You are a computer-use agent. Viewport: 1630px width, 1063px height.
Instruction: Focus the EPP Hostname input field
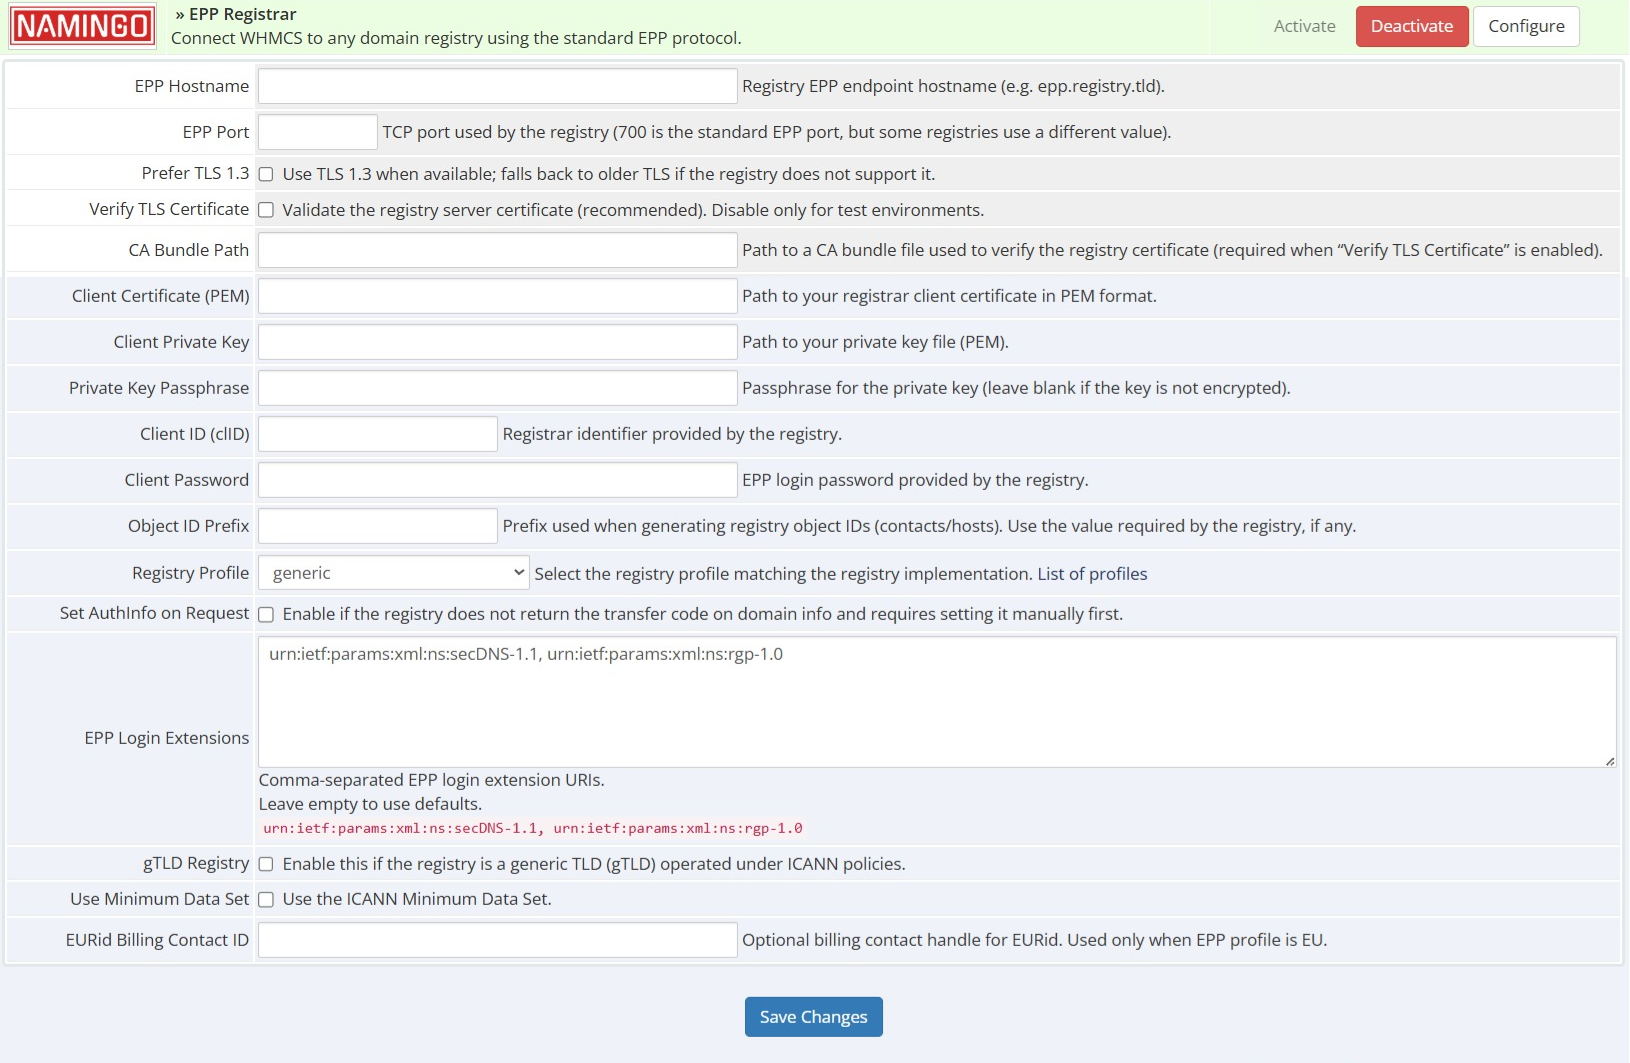pyautogui.click(x=497, y=86)
